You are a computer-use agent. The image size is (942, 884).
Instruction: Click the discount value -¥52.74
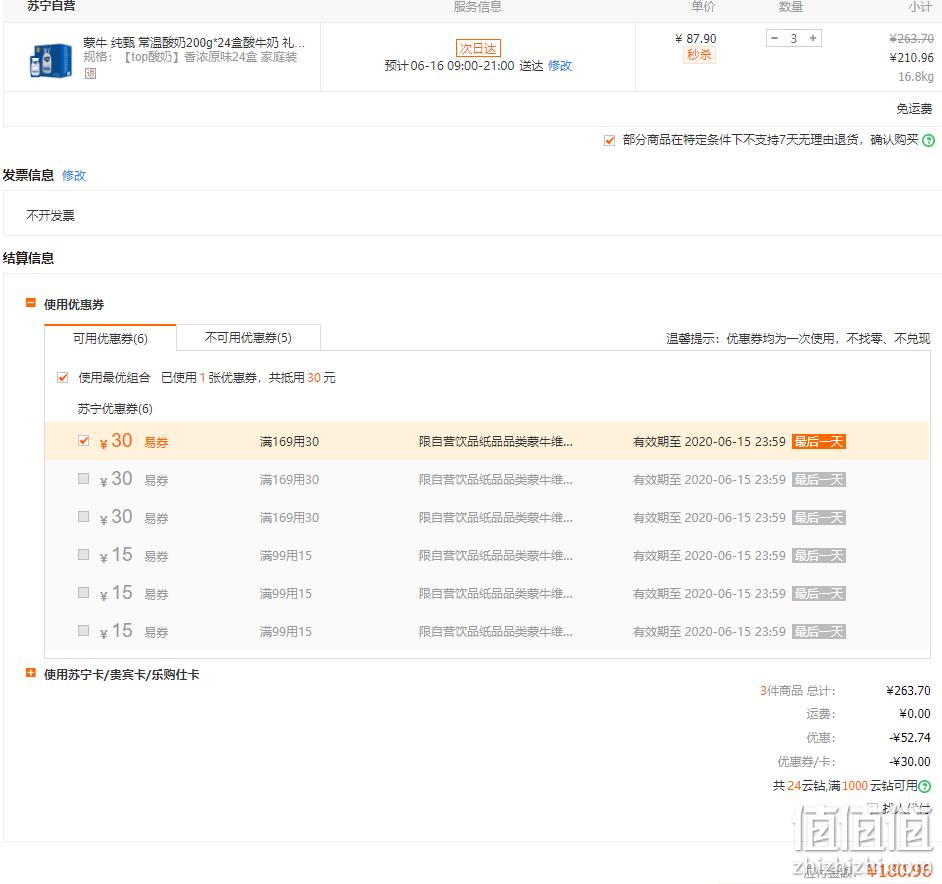coord(910,737)
